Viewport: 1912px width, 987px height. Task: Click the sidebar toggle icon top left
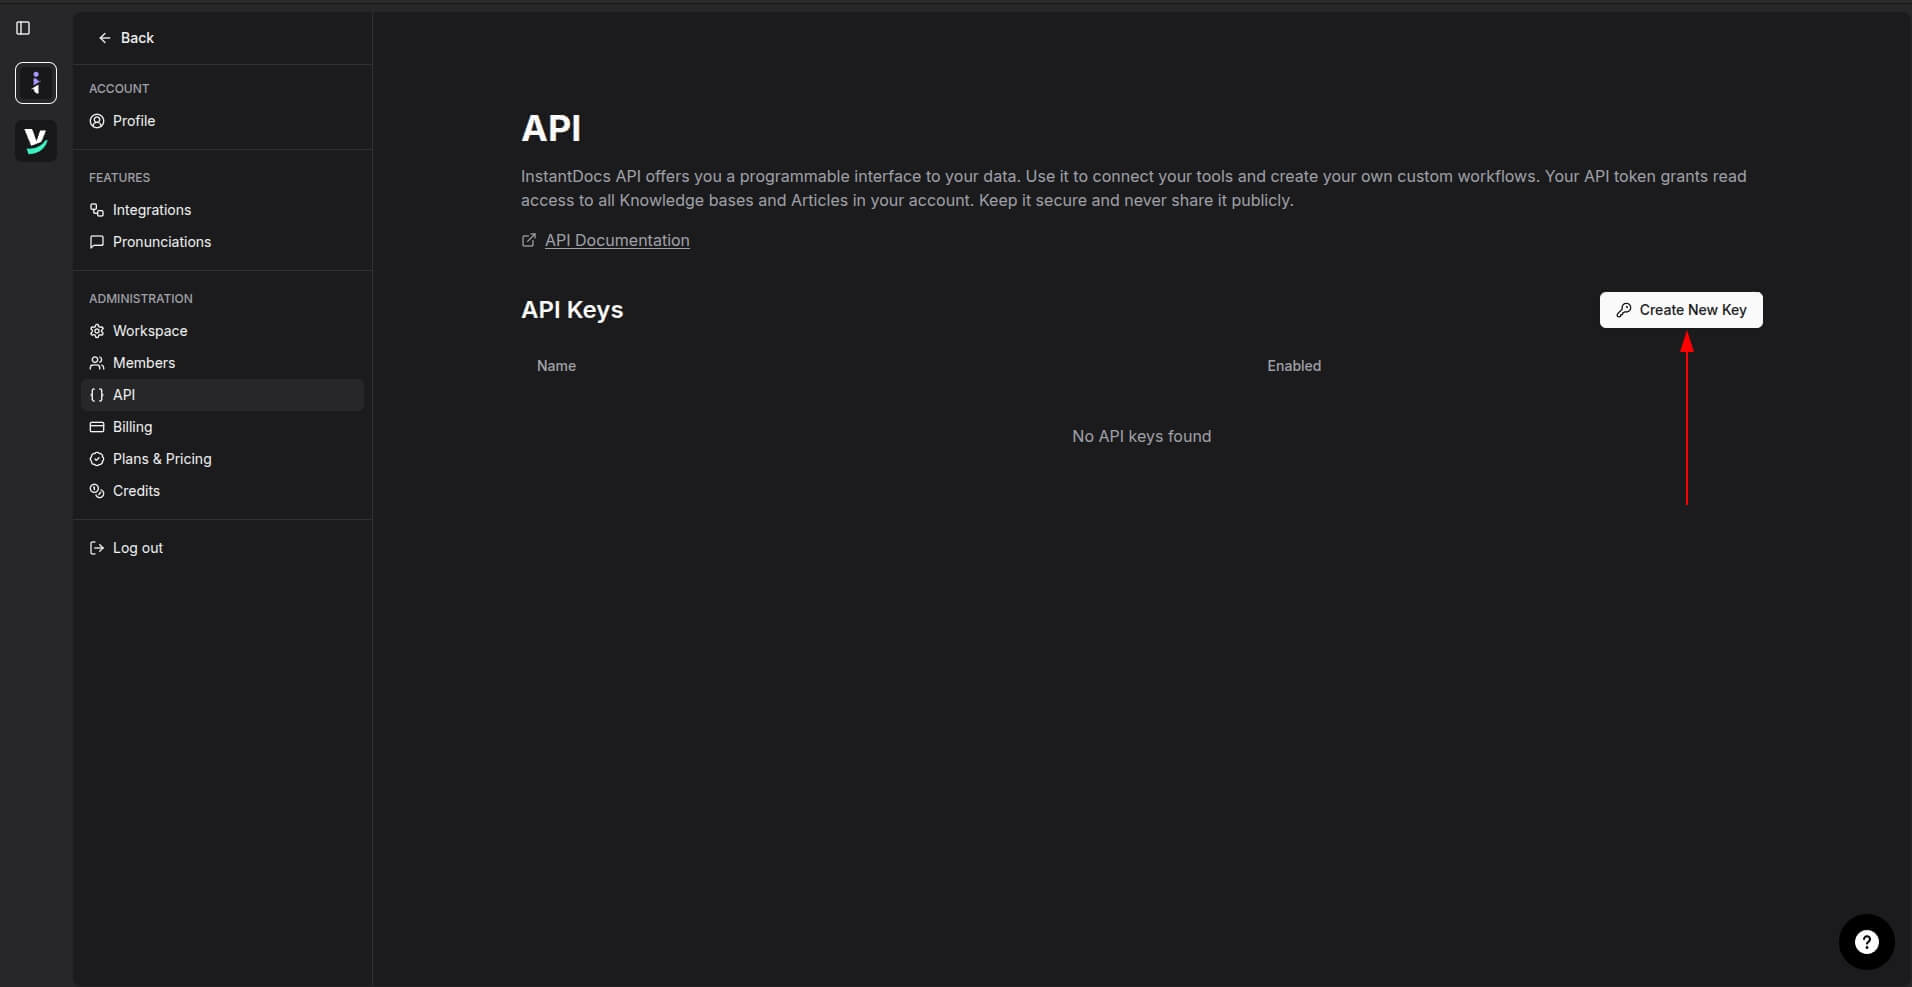point(22,28)
